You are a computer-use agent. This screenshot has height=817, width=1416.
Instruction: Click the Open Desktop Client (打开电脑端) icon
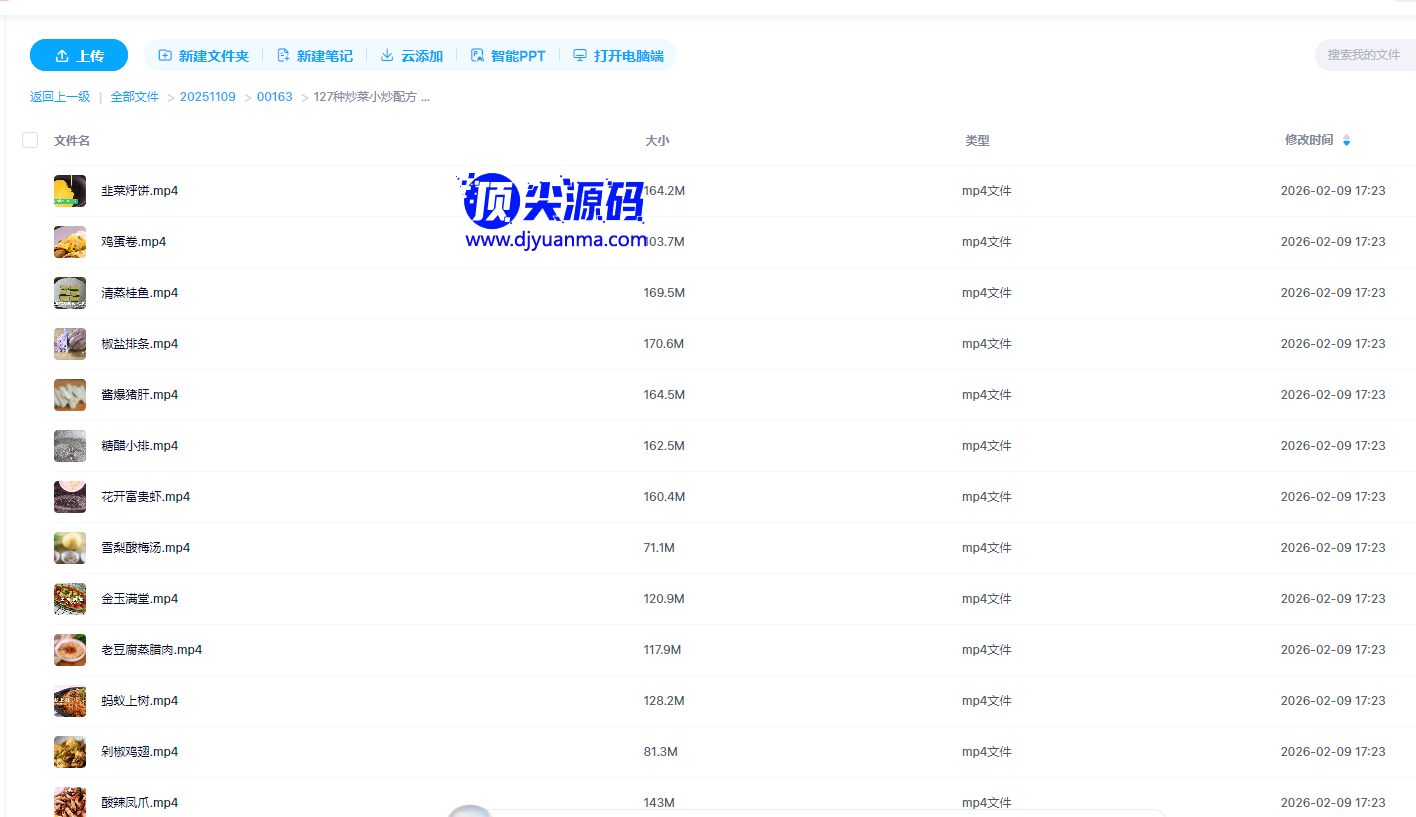[580, 56]
